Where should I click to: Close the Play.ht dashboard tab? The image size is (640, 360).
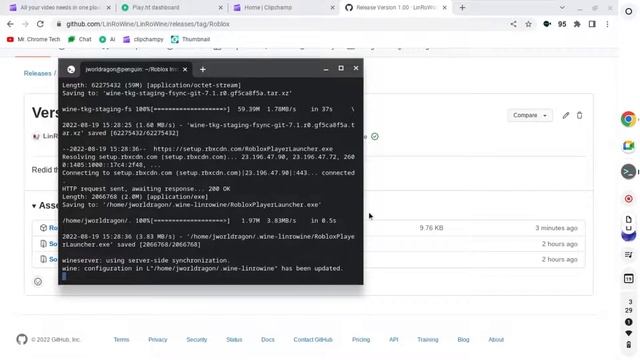pyautogui.click(x=220, y=7)
